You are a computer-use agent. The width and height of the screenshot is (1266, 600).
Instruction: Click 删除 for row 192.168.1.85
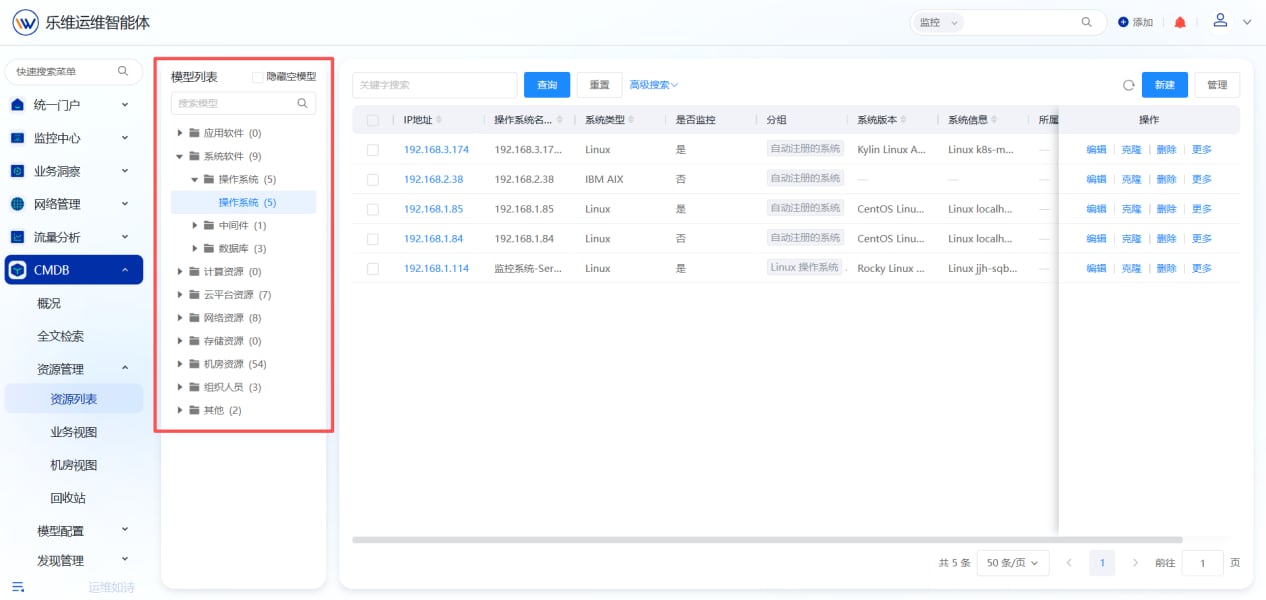click(x=1166, y=209)
